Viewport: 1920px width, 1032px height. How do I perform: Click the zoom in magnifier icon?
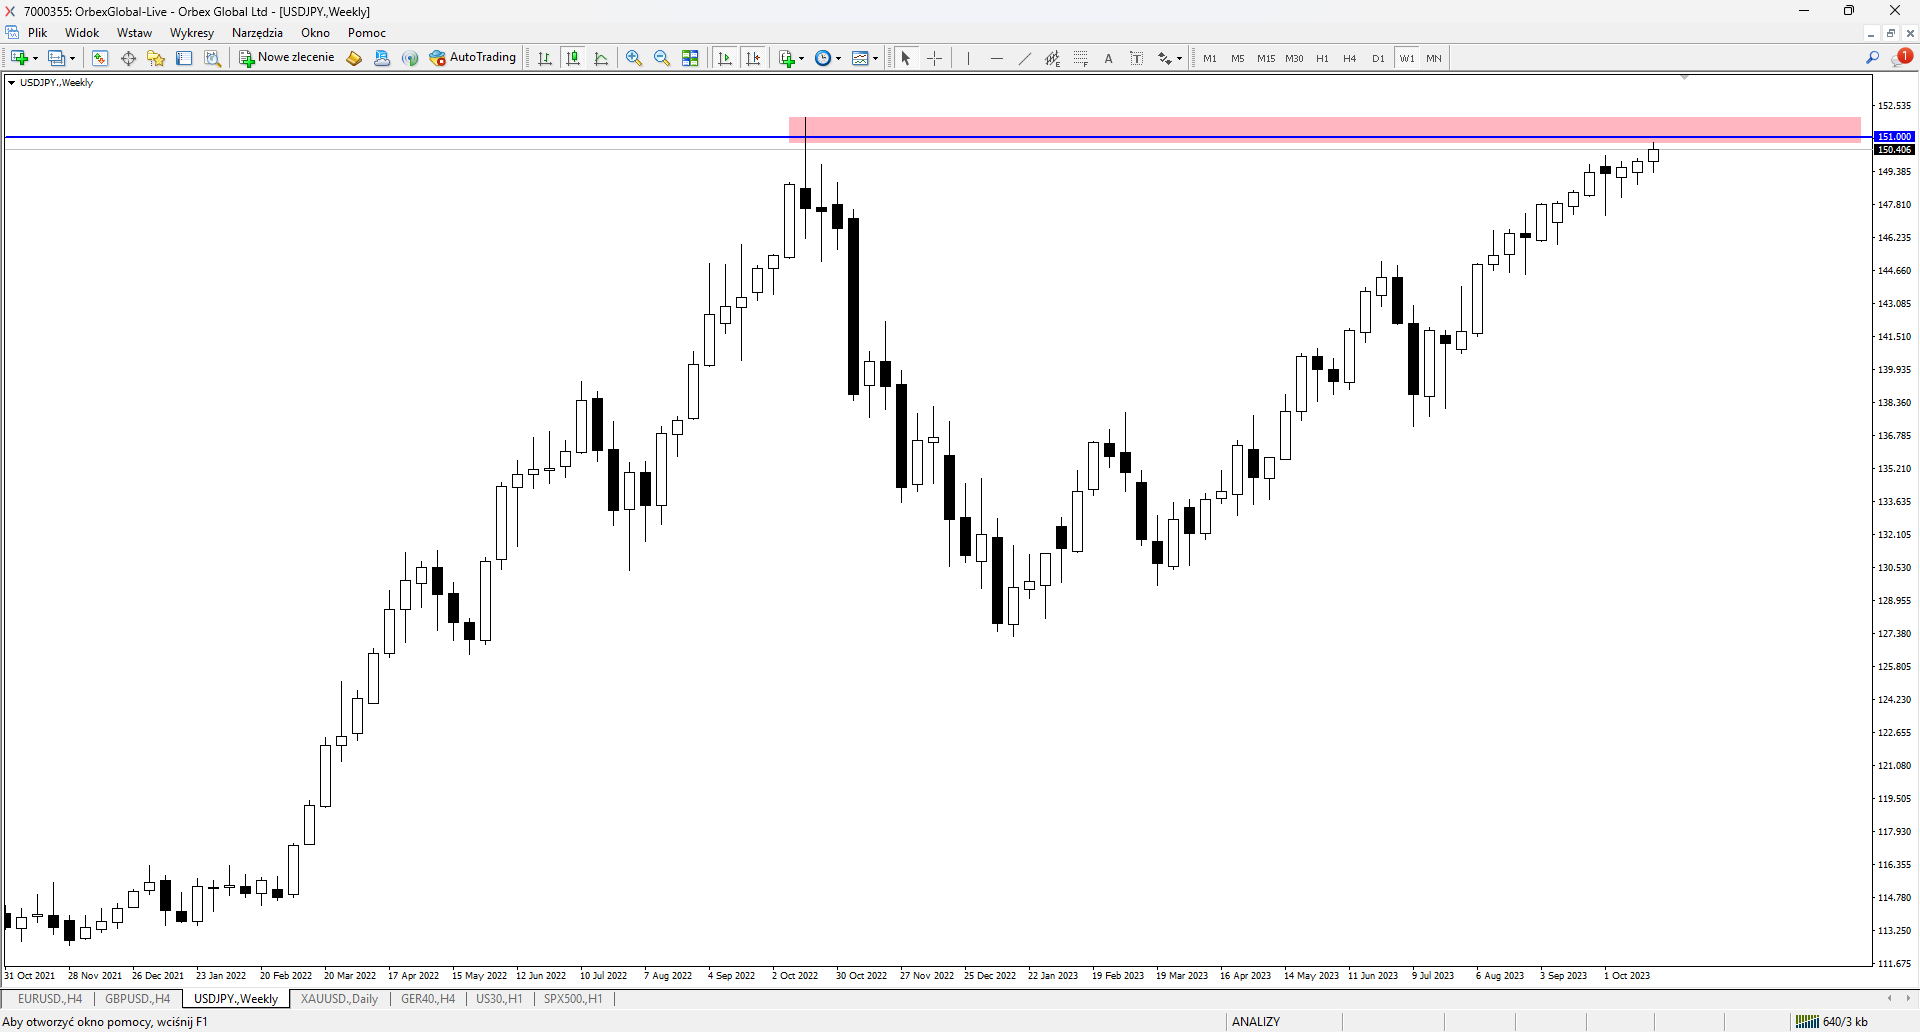point(634,58)
